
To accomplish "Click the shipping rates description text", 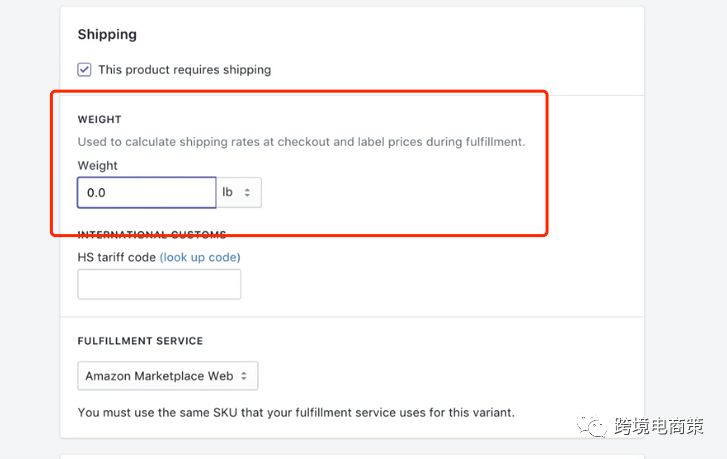I will pyautogui.click(x=301, y=142).
